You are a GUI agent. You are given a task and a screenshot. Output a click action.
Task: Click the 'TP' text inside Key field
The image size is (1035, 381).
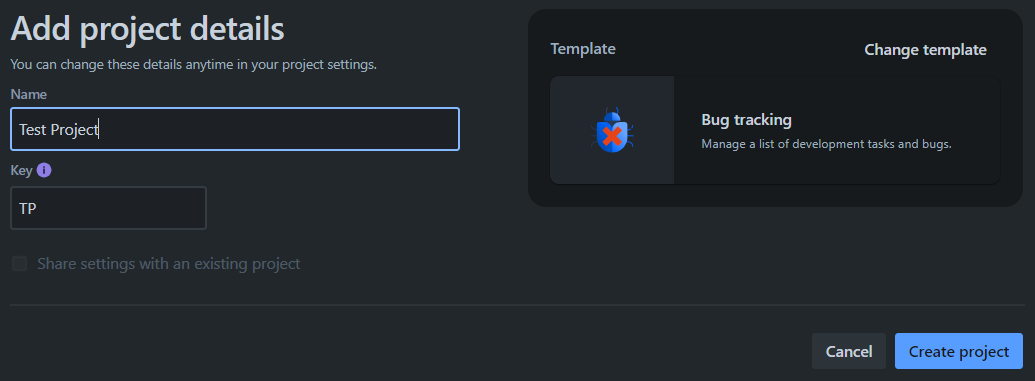pos(28,209)
